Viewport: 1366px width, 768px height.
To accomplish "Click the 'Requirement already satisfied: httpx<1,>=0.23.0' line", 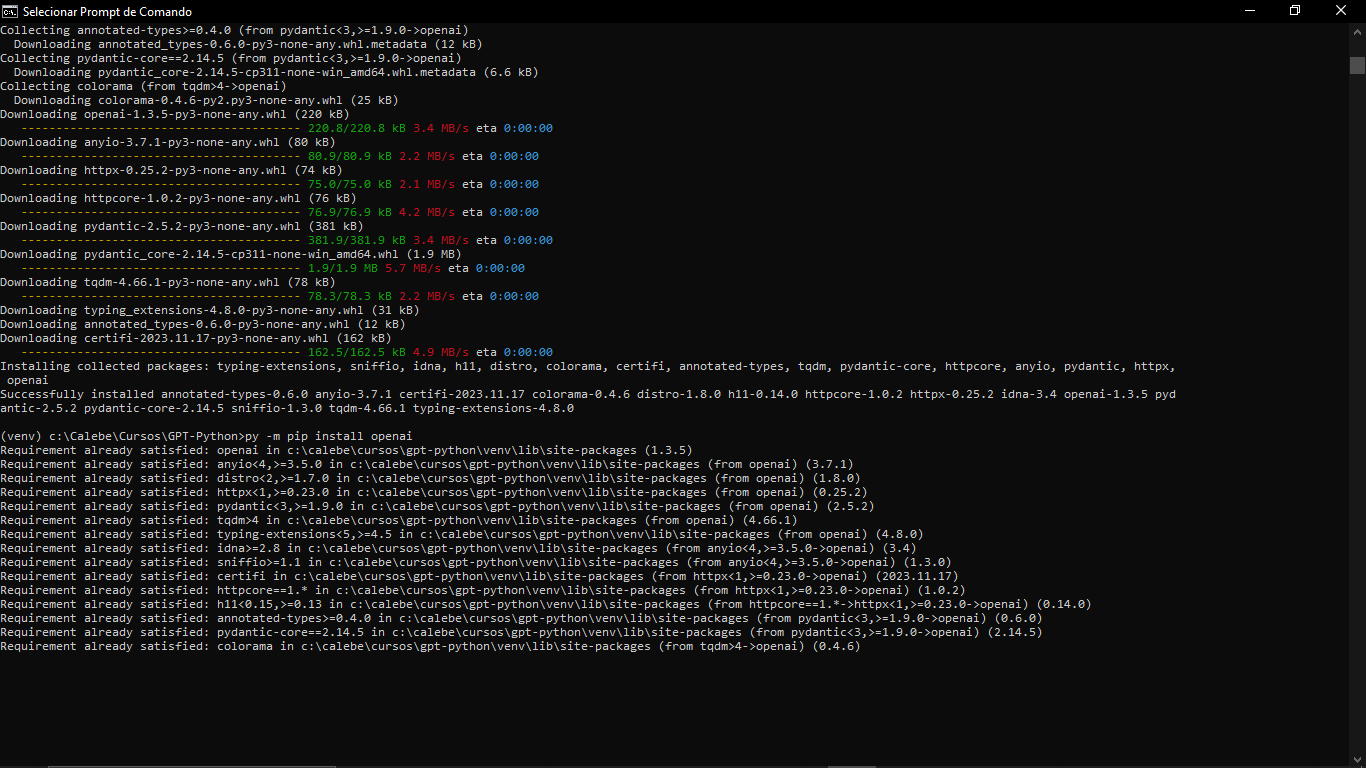I will pyautogui.click(x=434, y=492).
